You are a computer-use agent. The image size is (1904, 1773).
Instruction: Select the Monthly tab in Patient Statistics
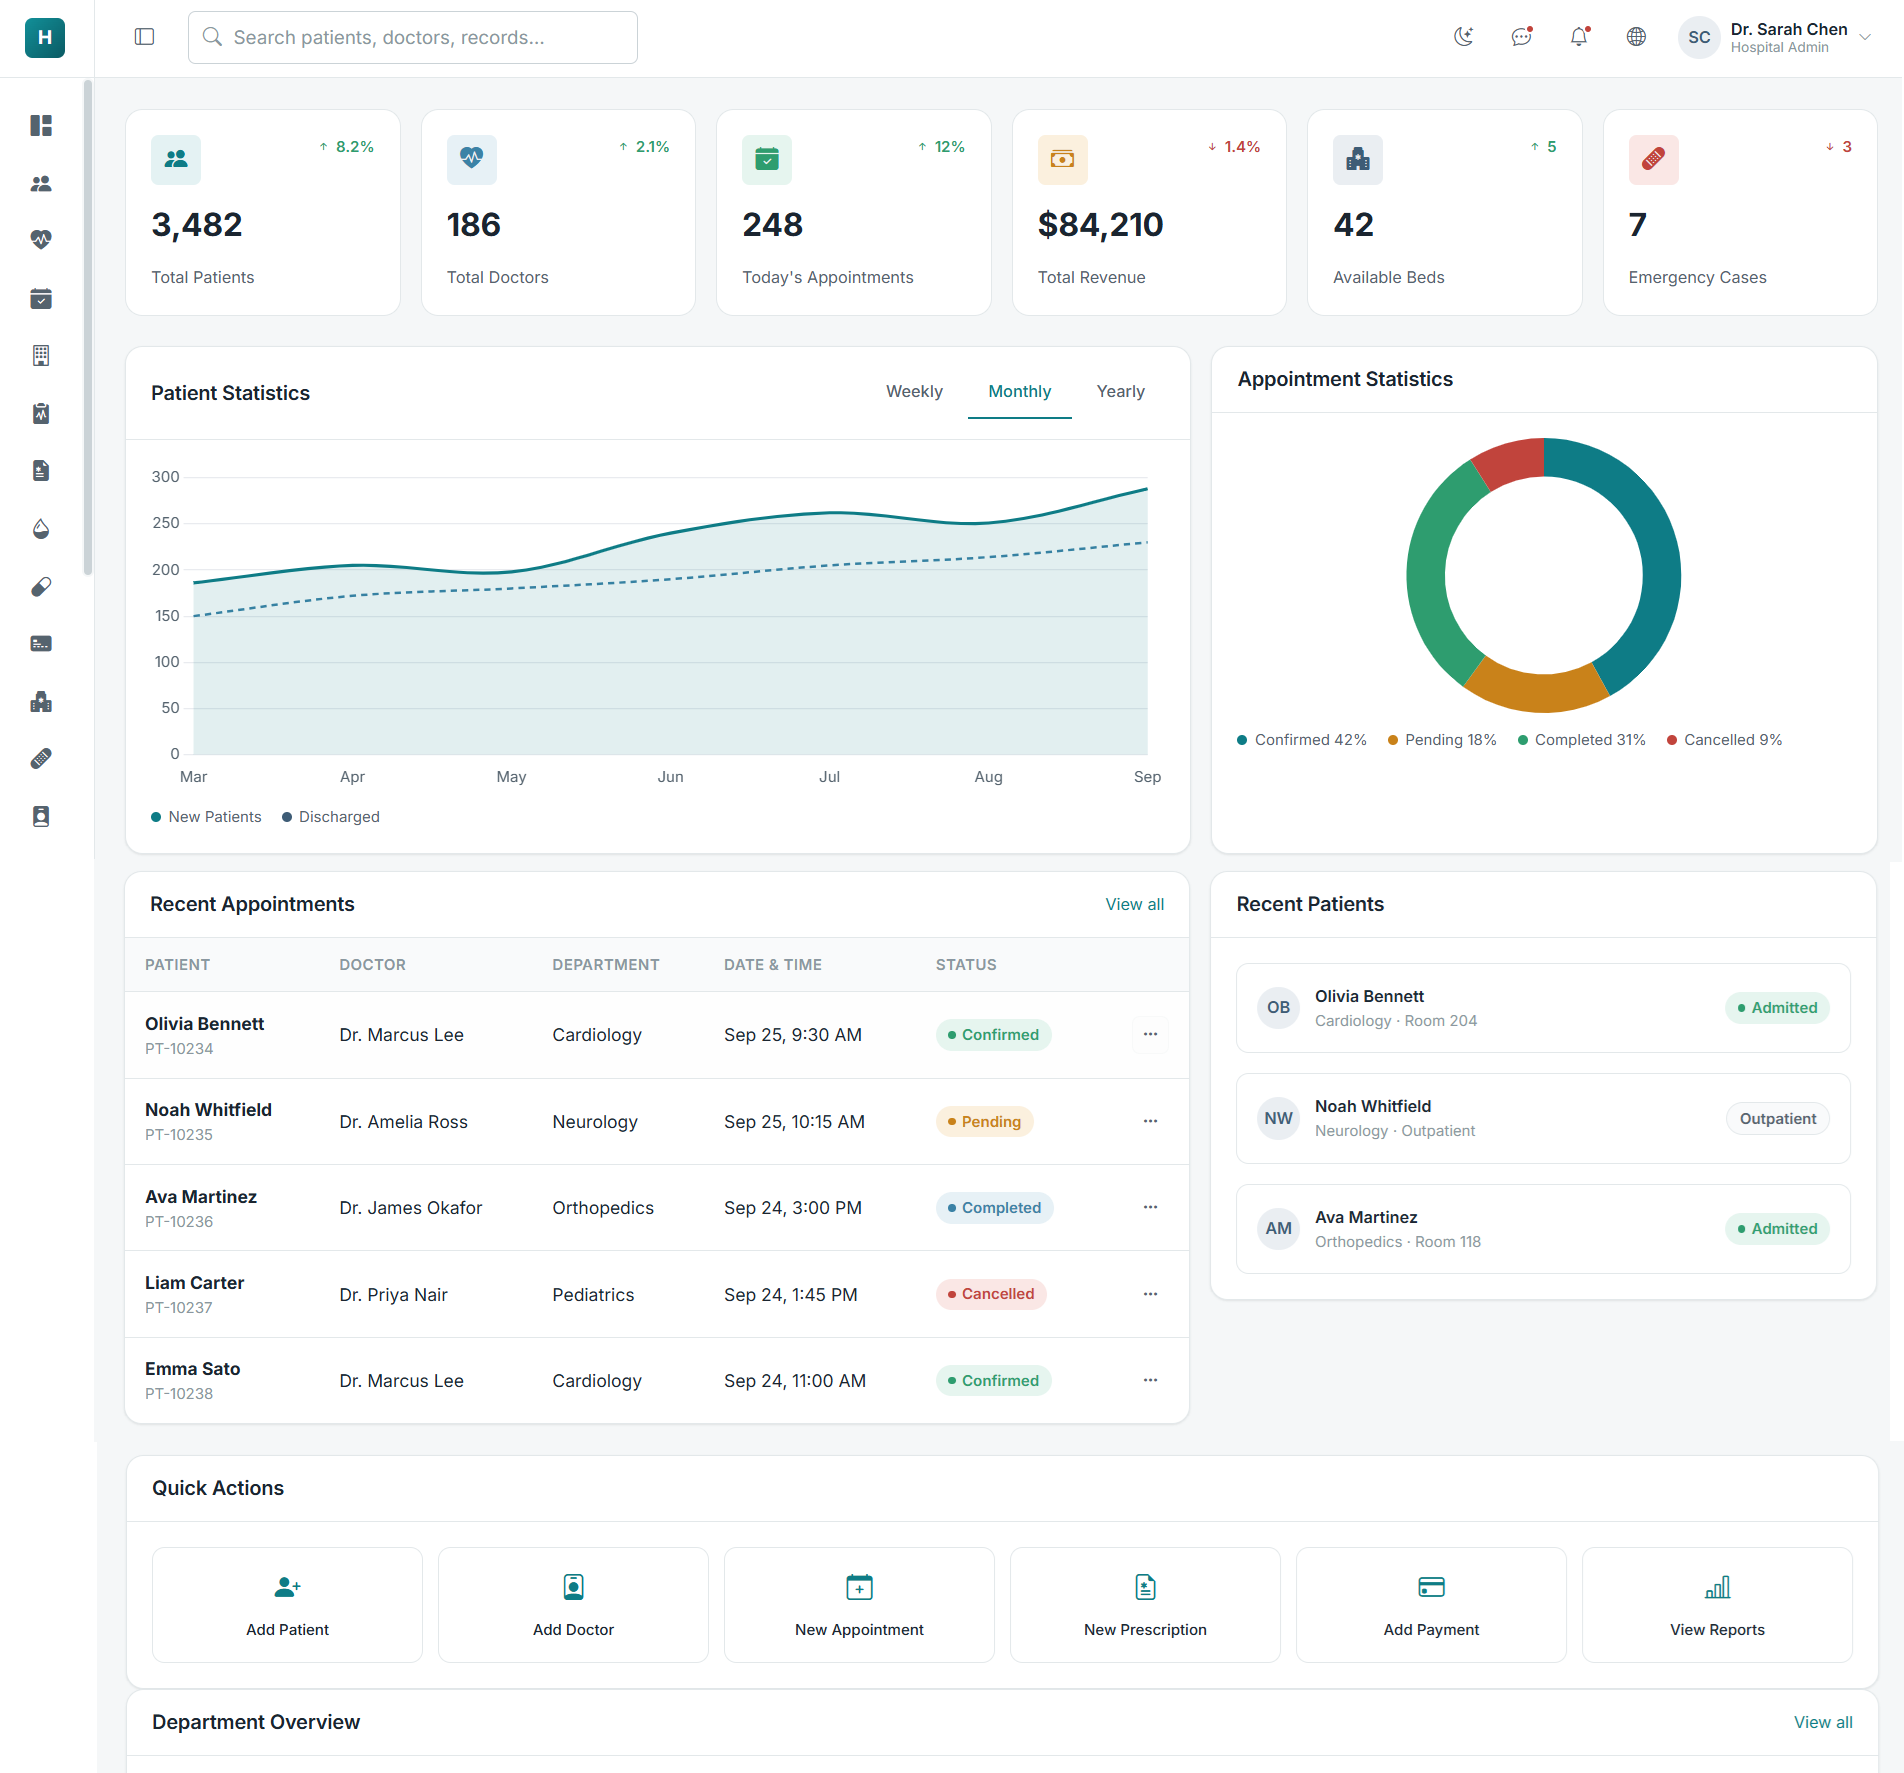click(x=1019, y=392)
